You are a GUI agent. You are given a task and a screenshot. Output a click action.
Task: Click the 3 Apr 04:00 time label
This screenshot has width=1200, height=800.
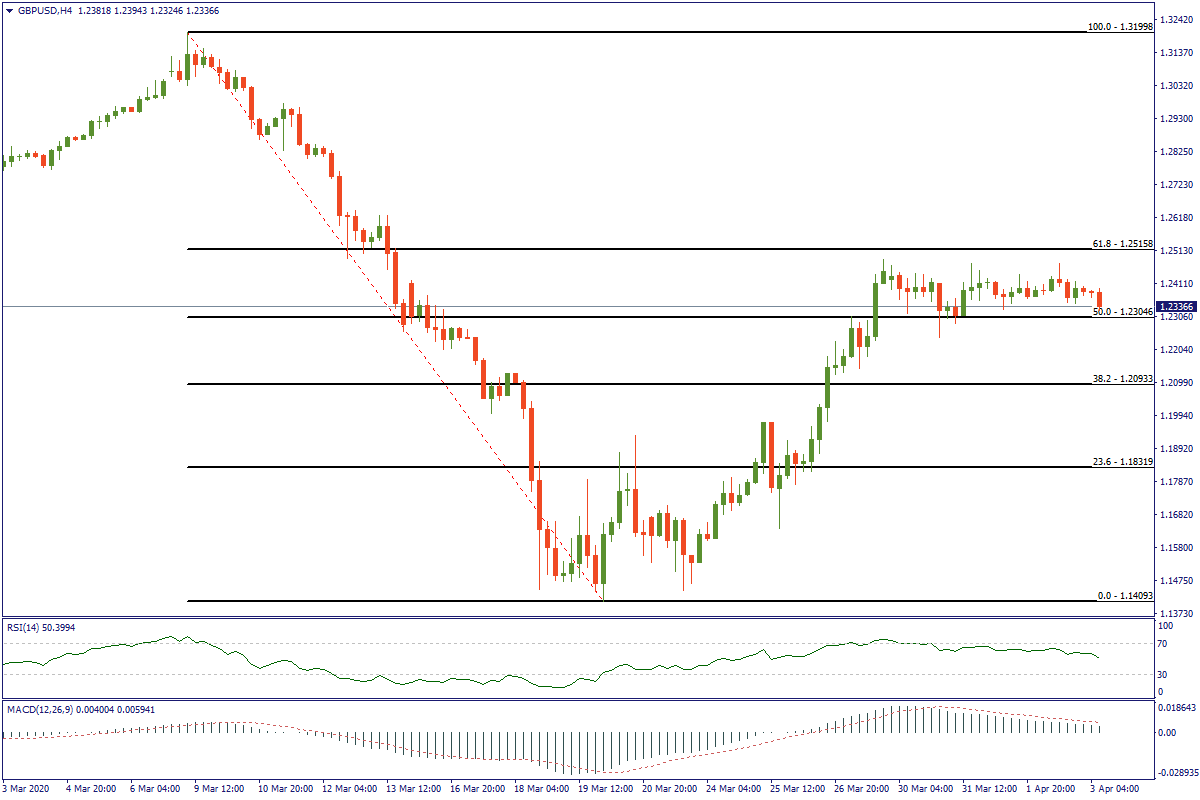click(x=1112, y=788)
